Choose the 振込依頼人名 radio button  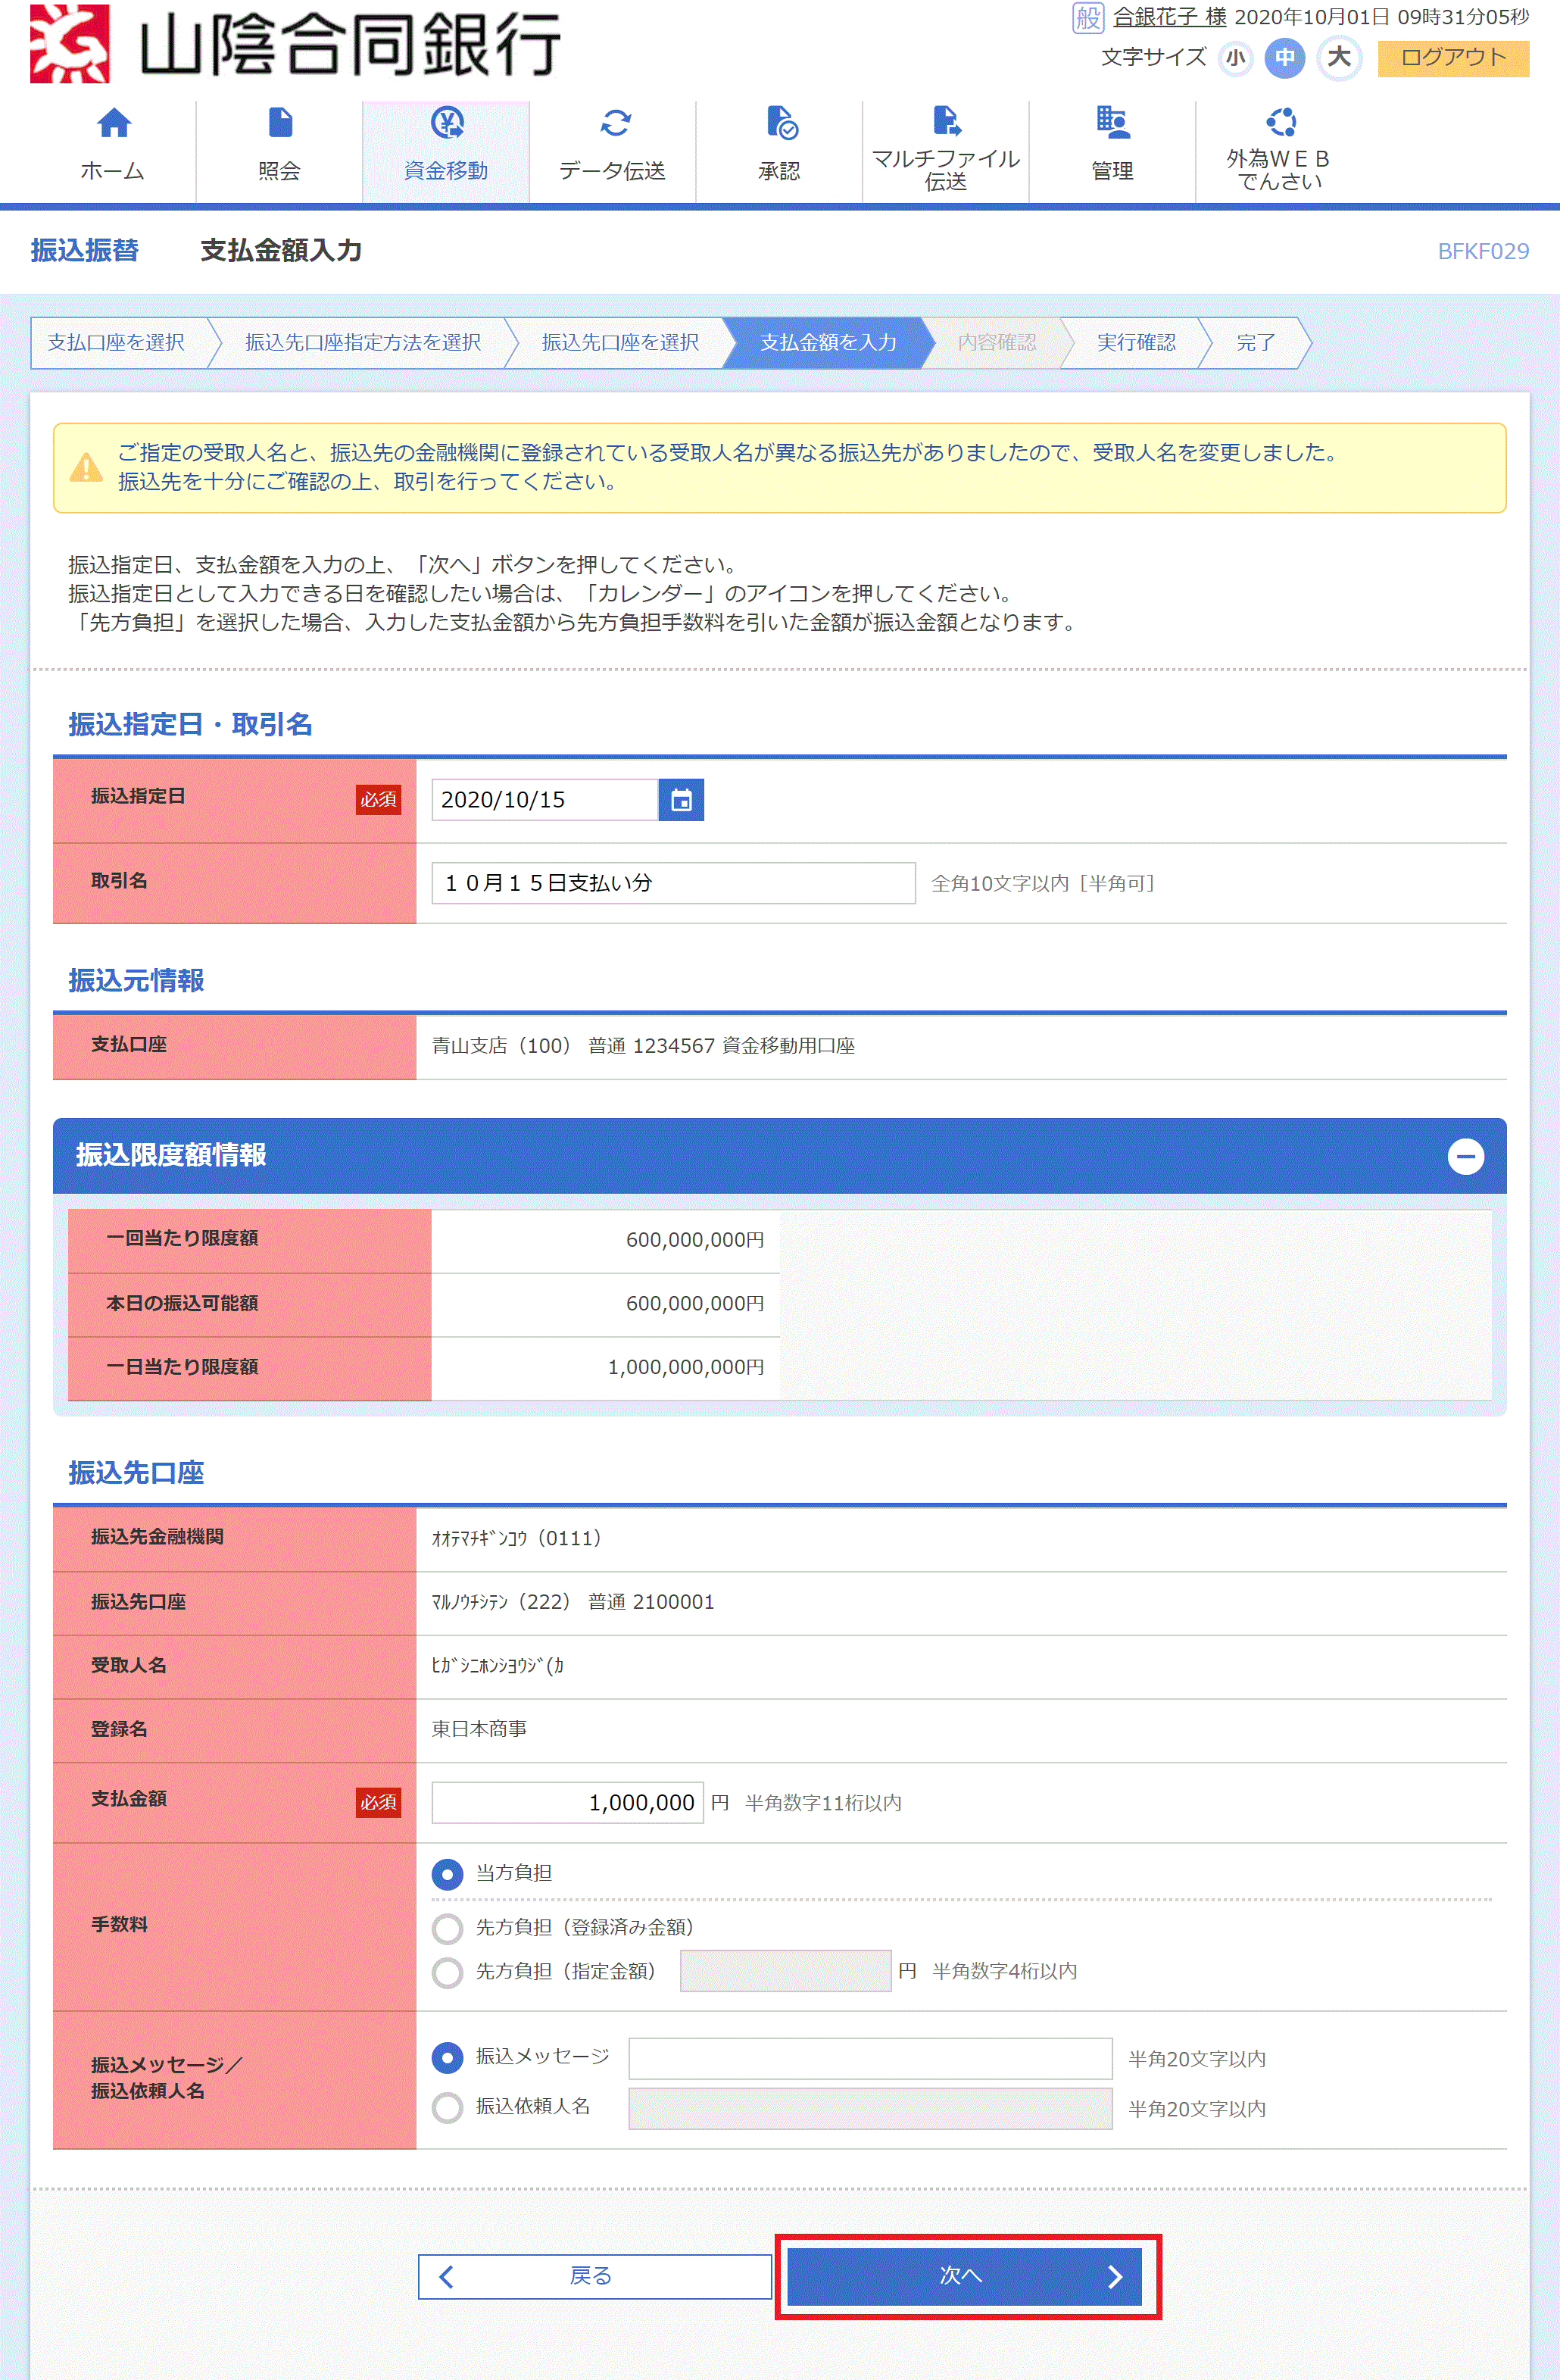447,2107
